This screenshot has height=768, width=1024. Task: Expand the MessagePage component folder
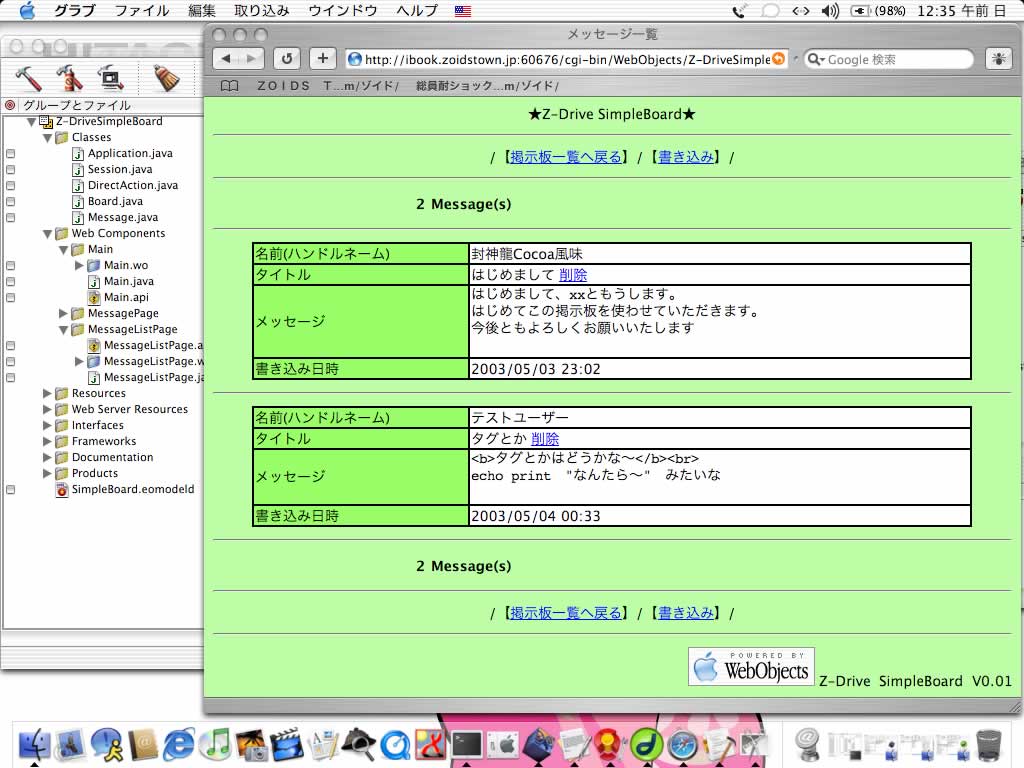pos(64,313)
